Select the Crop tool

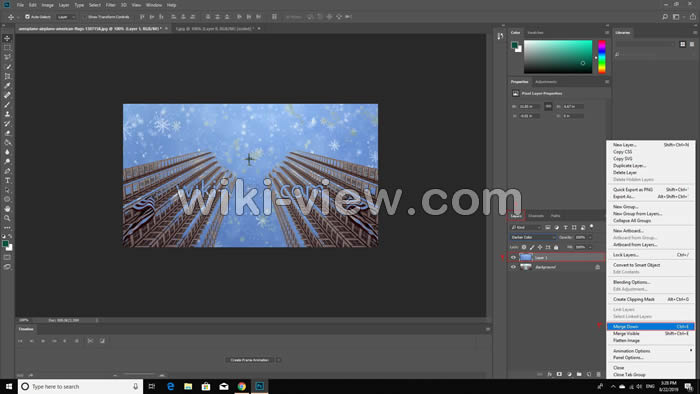point(7,76)
